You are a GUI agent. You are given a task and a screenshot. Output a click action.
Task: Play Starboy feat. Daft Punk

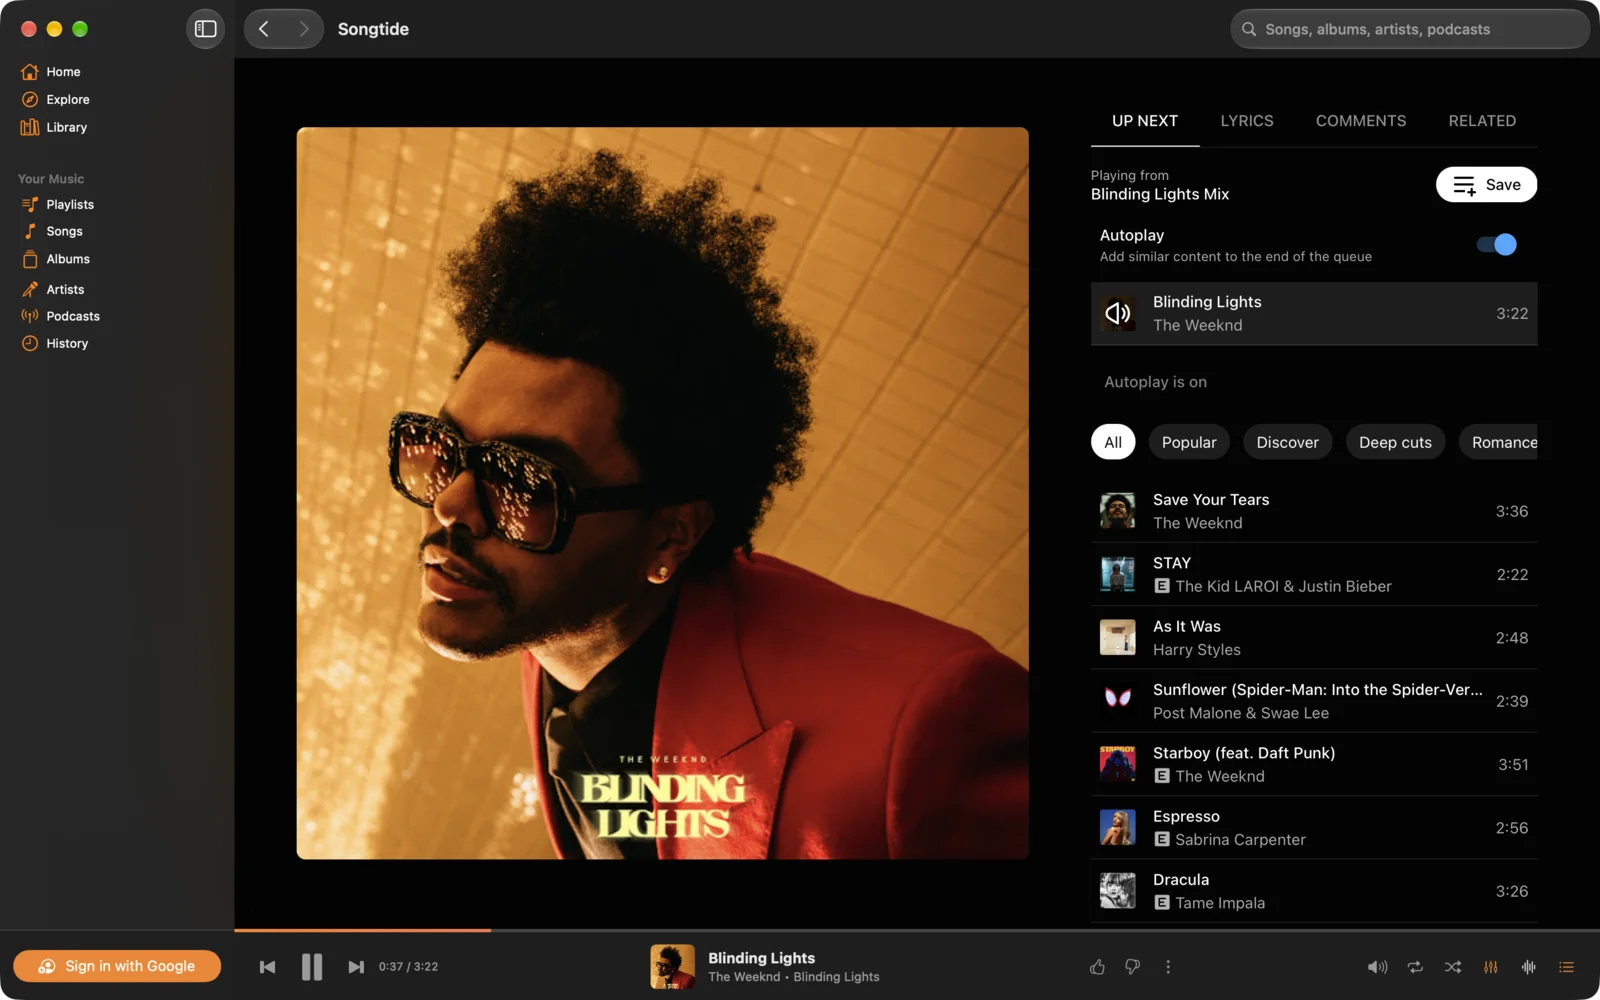coord(1314,764)
